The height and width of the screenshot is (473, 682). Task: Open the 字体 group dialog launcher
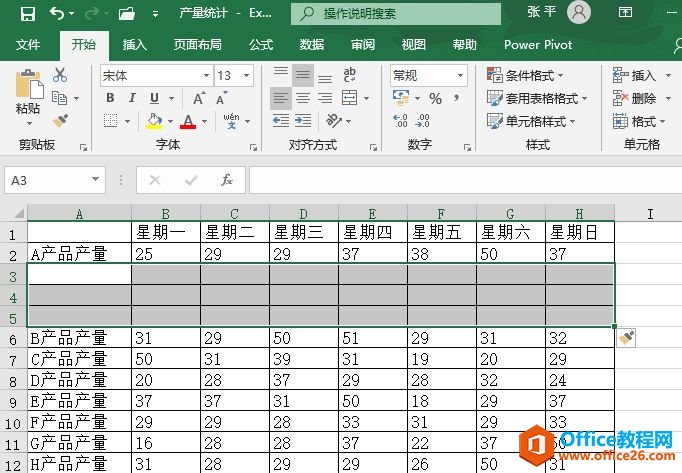pyautogui.click(x=253, y=148)
